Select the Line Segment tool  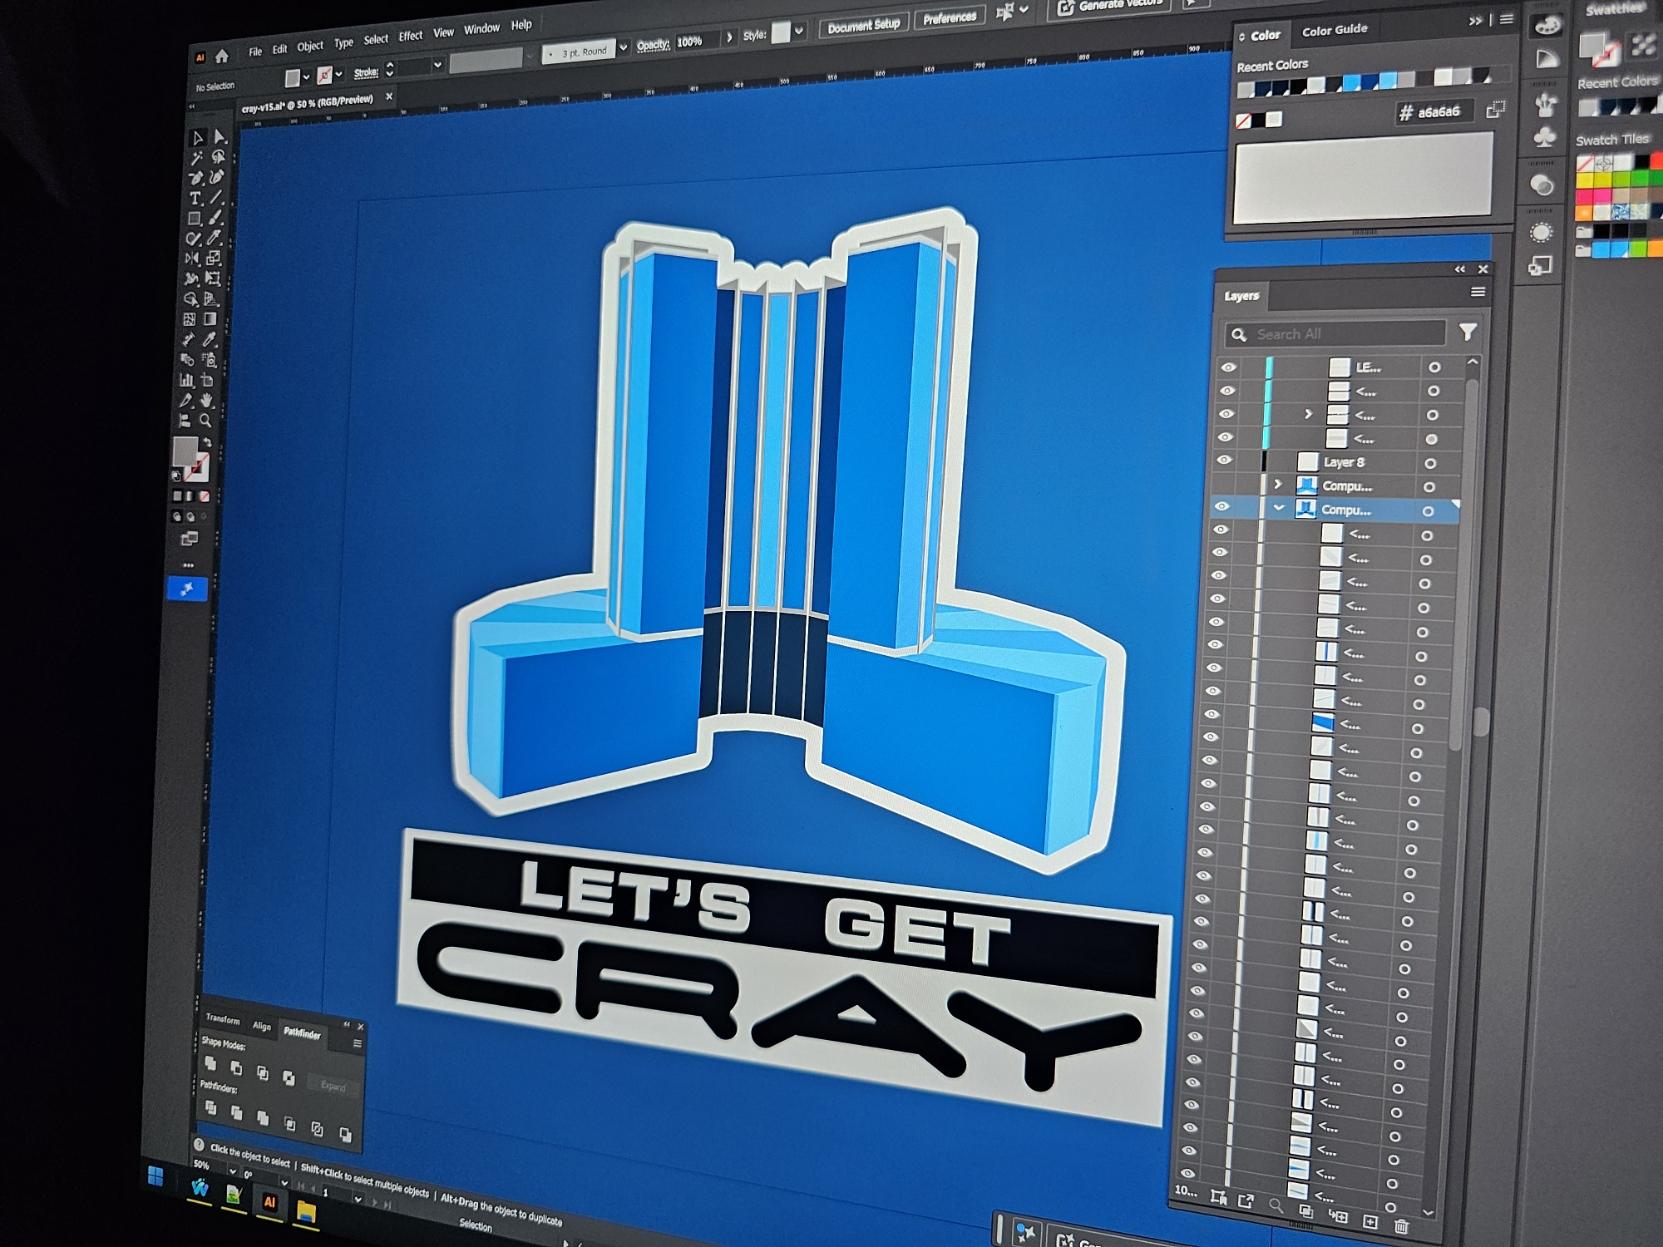tap(216, 197)
